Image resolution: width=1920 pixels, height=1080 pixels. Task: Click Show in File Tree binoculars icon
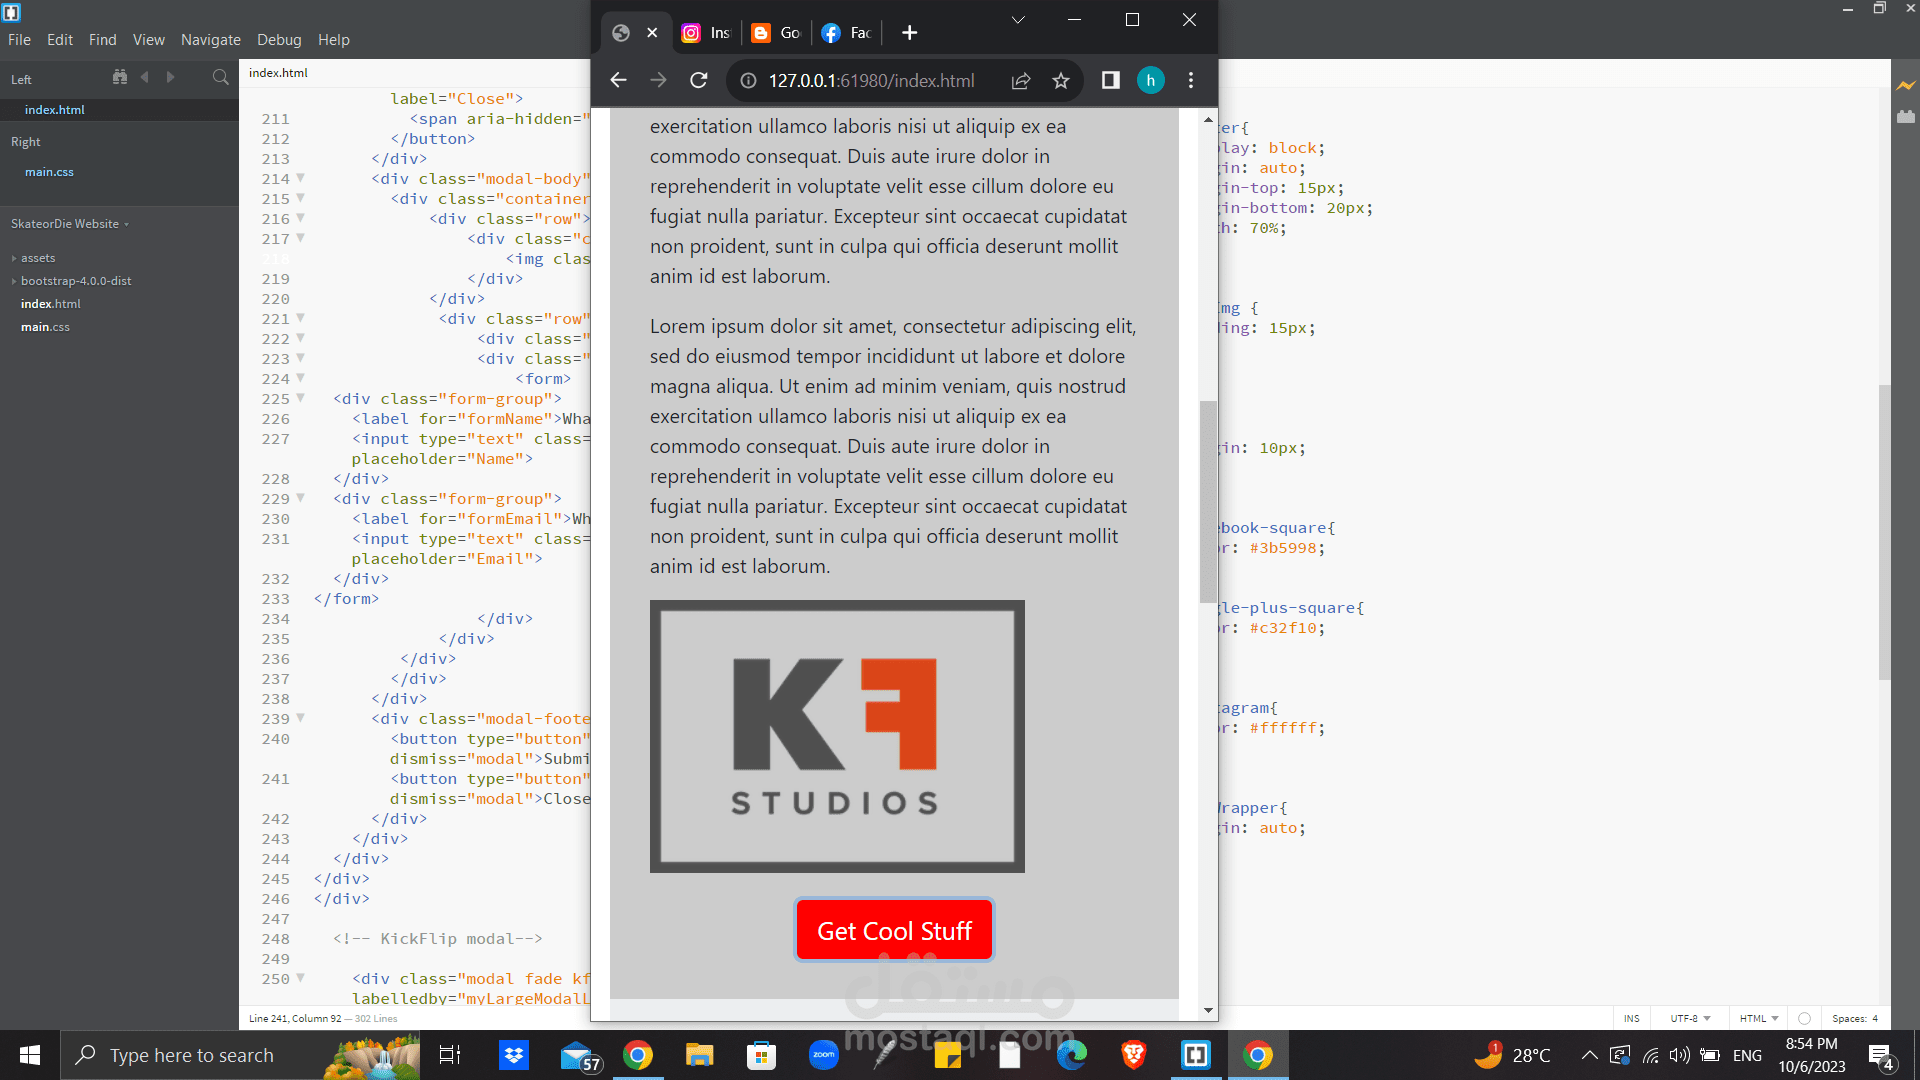tap(120, 77)
